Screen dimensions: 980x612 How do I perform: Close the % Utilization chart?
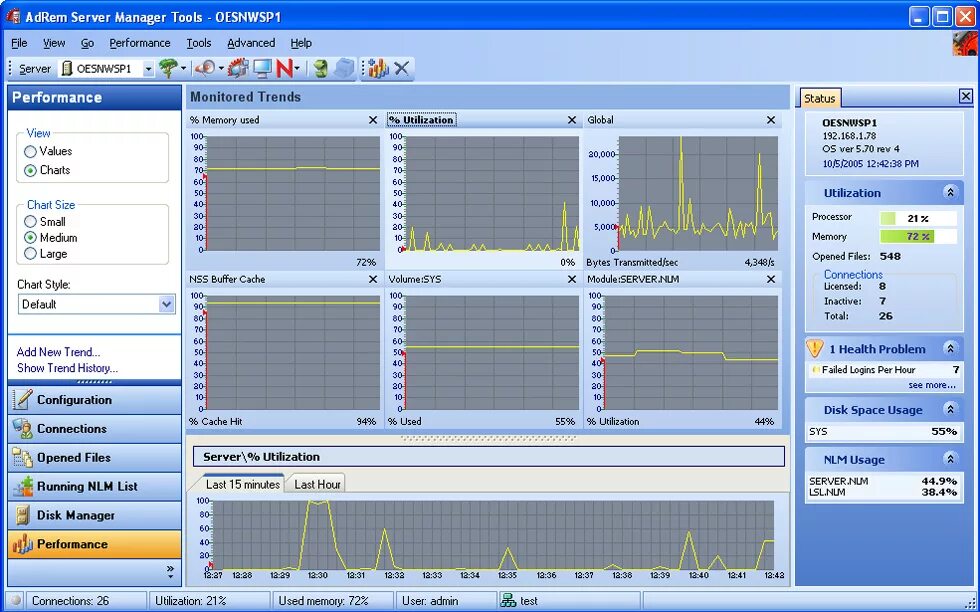coord(572,120)
